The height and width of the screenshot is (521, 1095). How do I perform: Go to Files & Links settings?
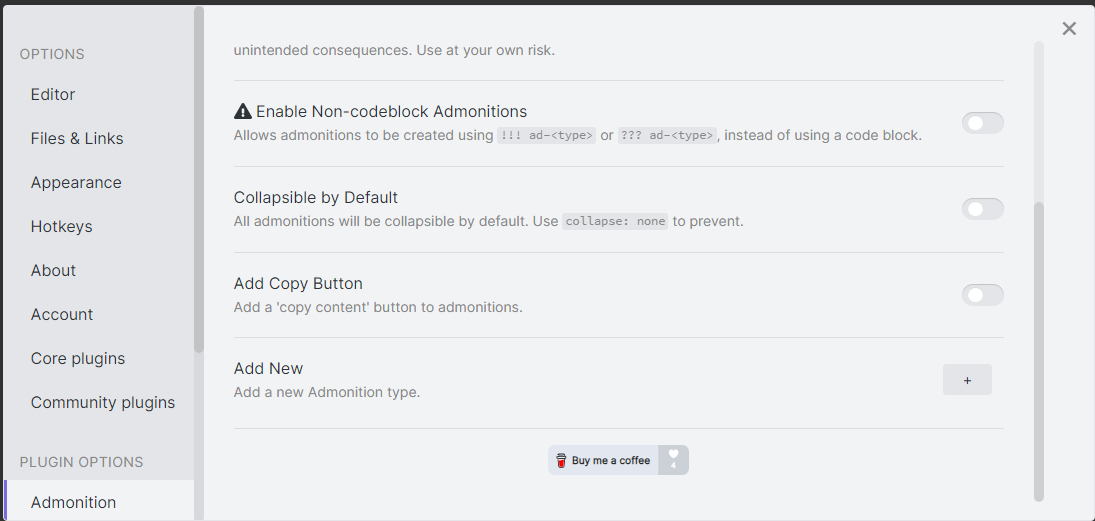click(77, 139)
